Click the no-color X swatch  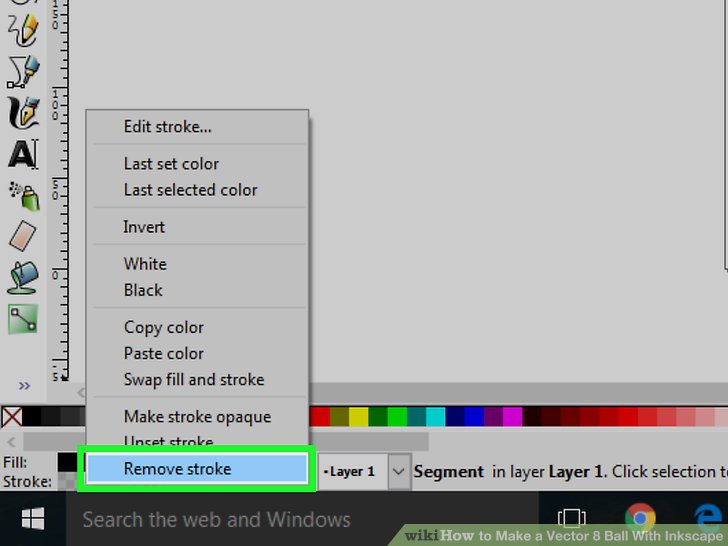pyautogui.click(x=12, y=416)
